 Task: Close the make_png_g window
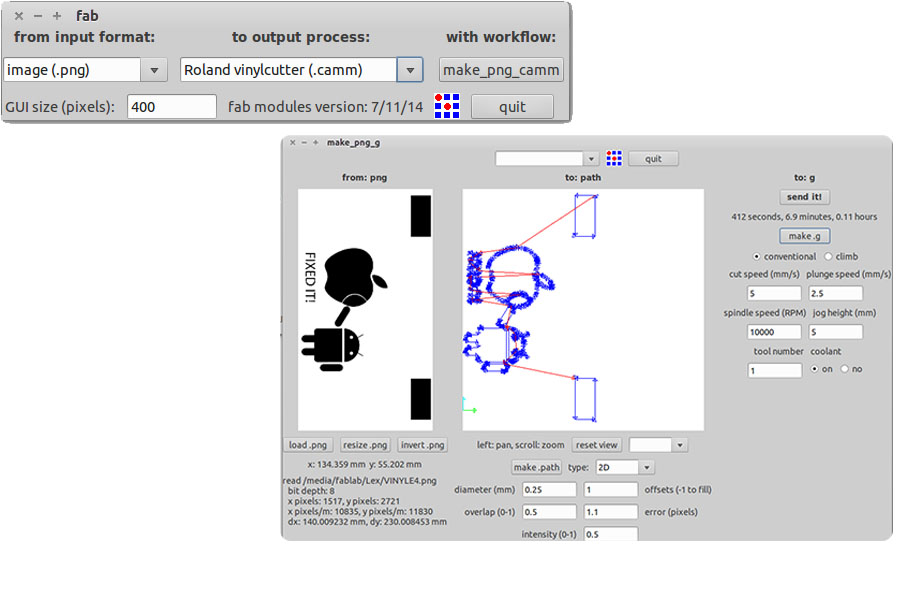[x=293, y=142]
